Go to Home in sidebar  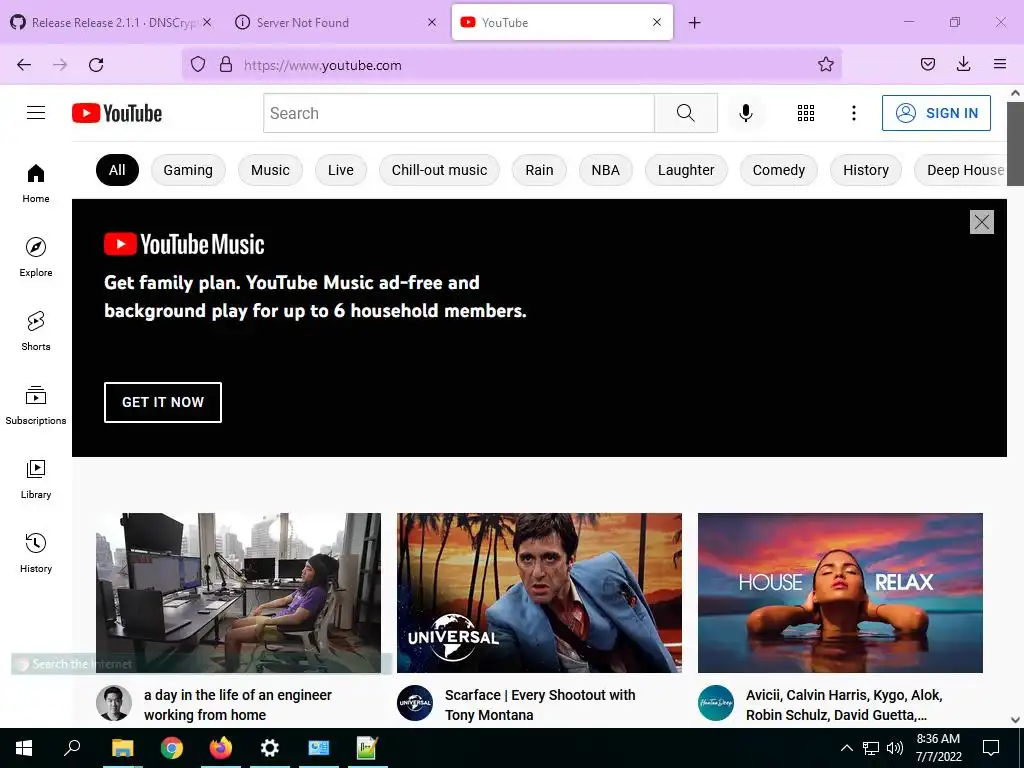[x=36, y=184]
